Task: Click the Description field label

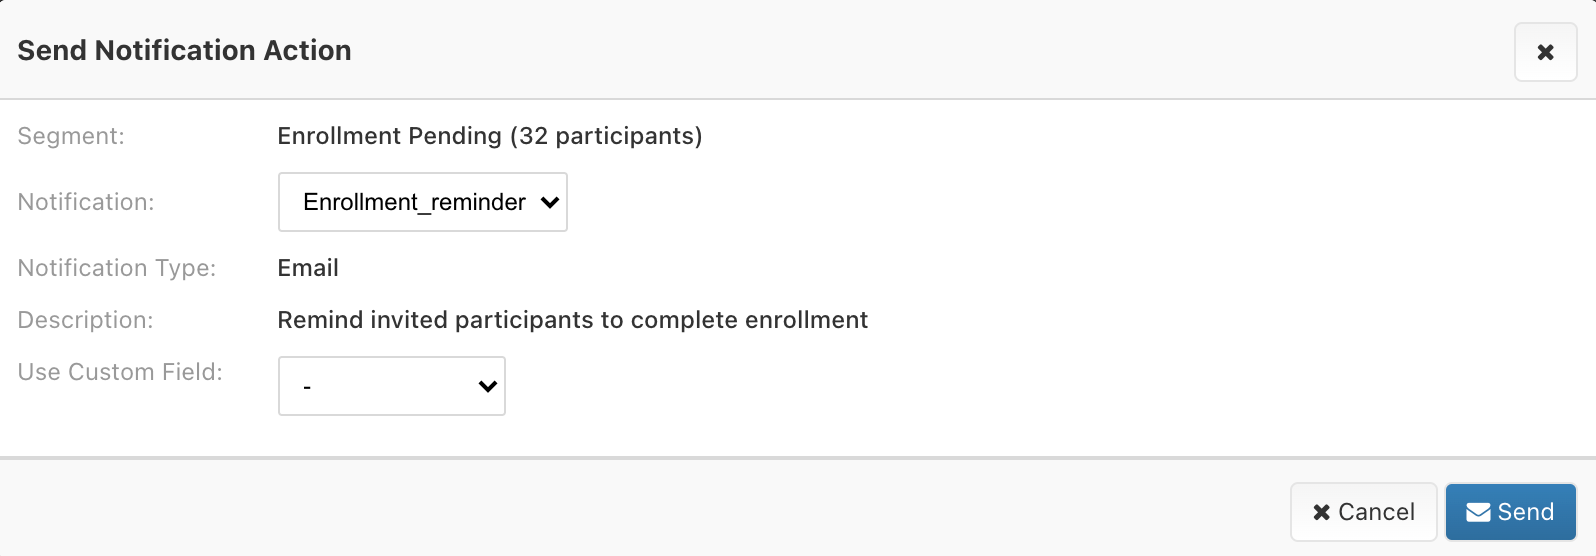Action: (85, 320)
